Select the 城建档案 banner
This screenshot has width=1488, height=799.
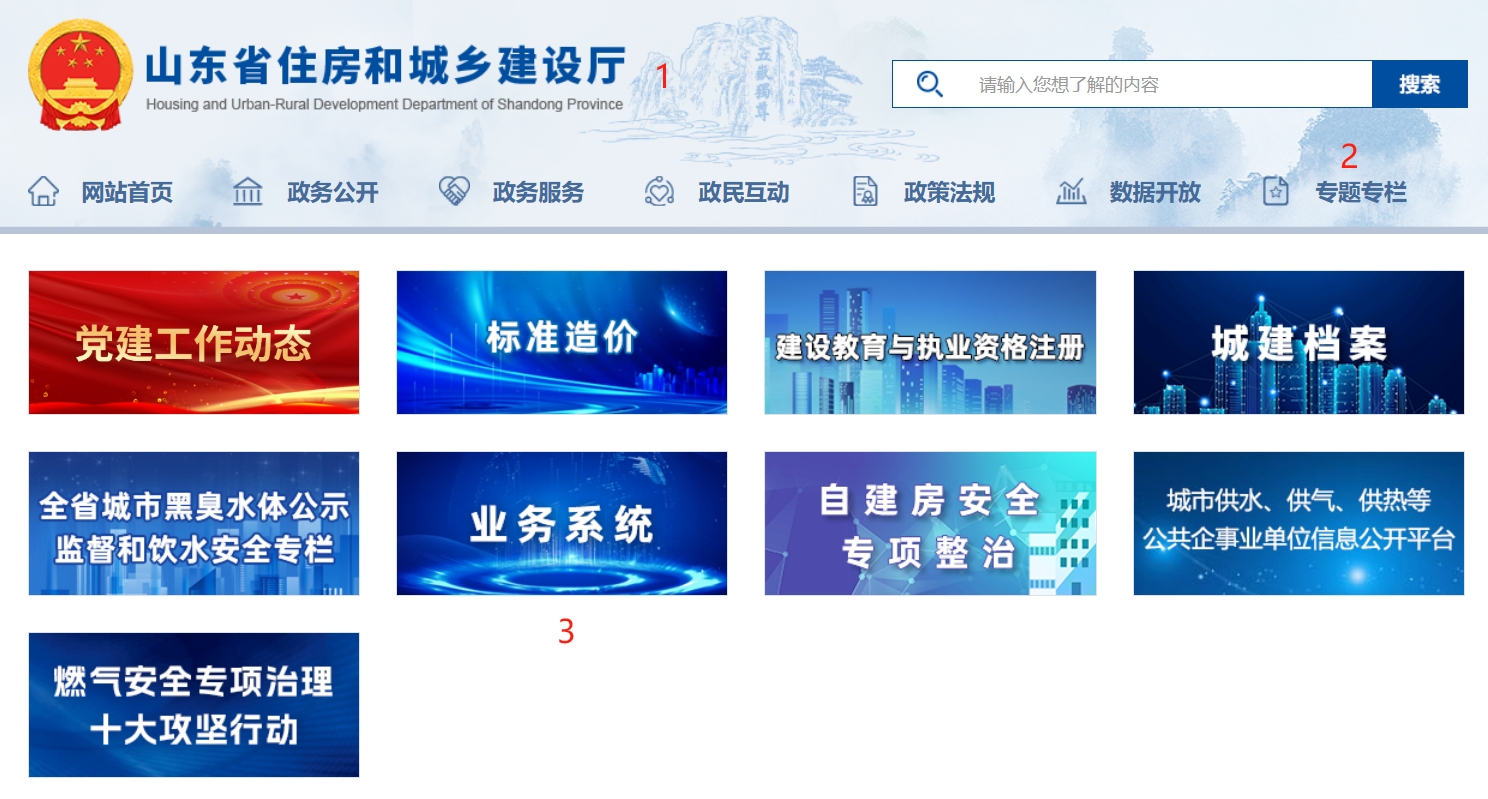(x=1298, y=342)
